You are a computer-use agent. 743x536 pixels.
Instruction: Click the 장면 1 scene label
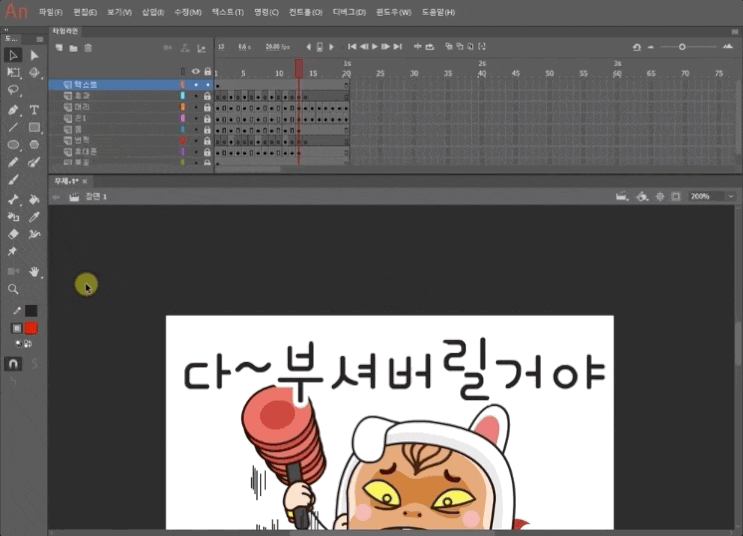96,196
